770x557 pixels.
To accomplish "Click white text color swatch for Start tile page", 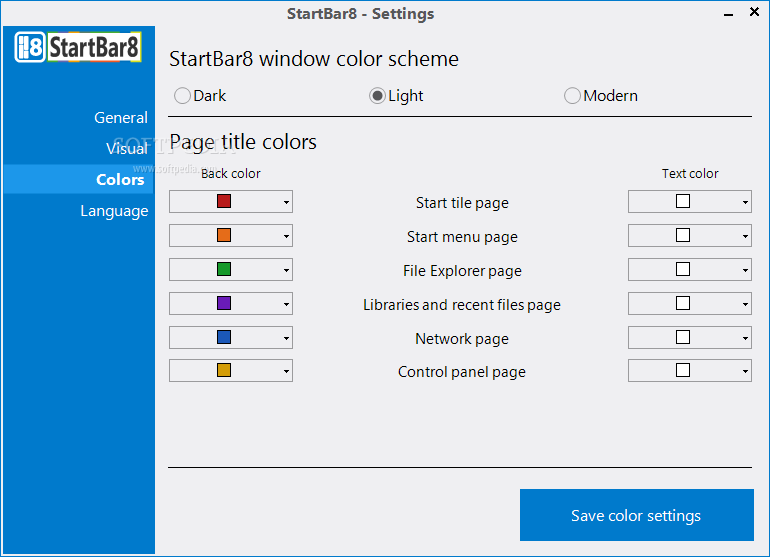I will click(683, 201).
